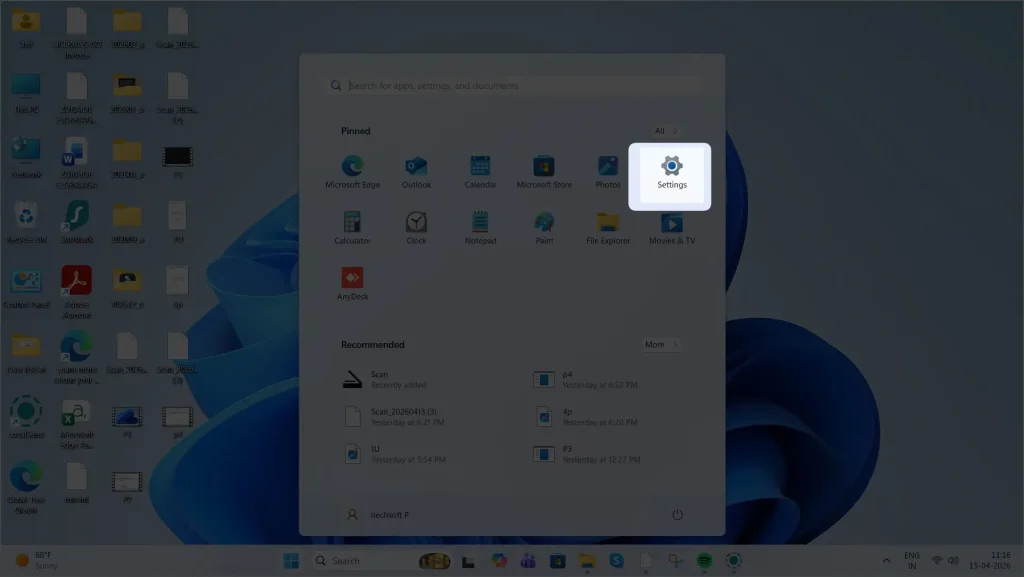Open Spotify from the taskbar

pos(705,560)
